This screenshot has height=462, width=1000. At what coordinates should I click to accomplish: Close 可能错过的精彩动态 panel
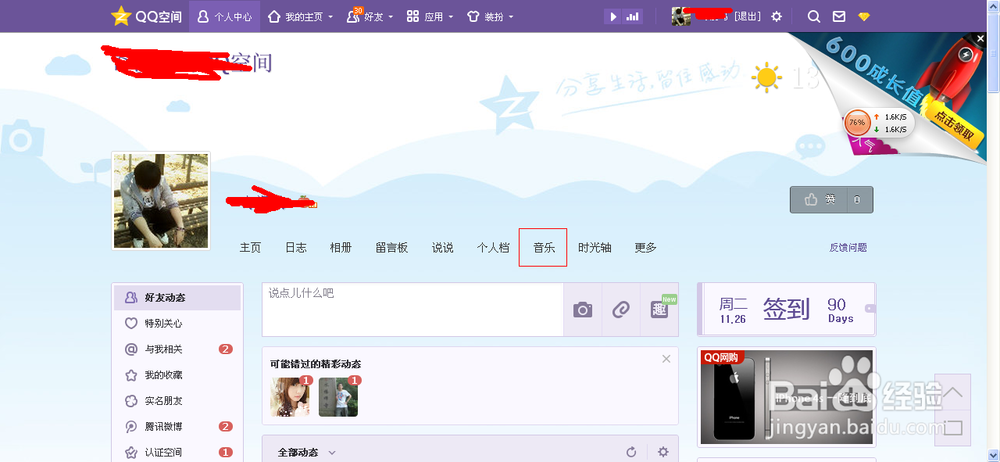pos(666,359)
